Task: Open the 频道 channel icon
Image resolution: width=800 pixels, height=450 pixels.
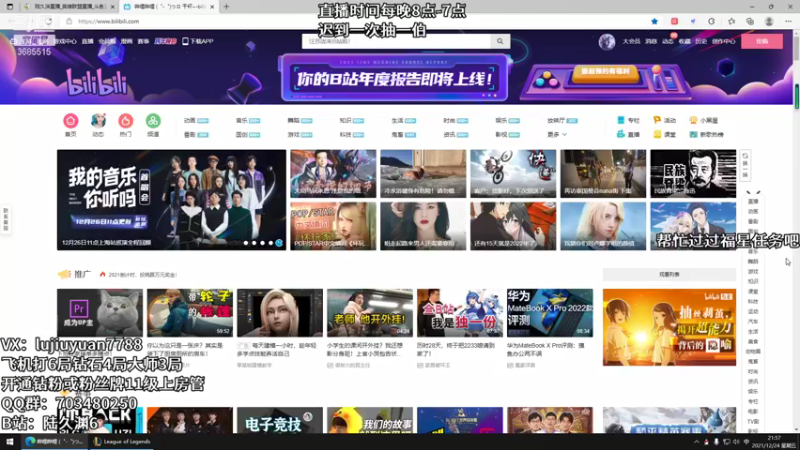Action: (x=153, y=120)
